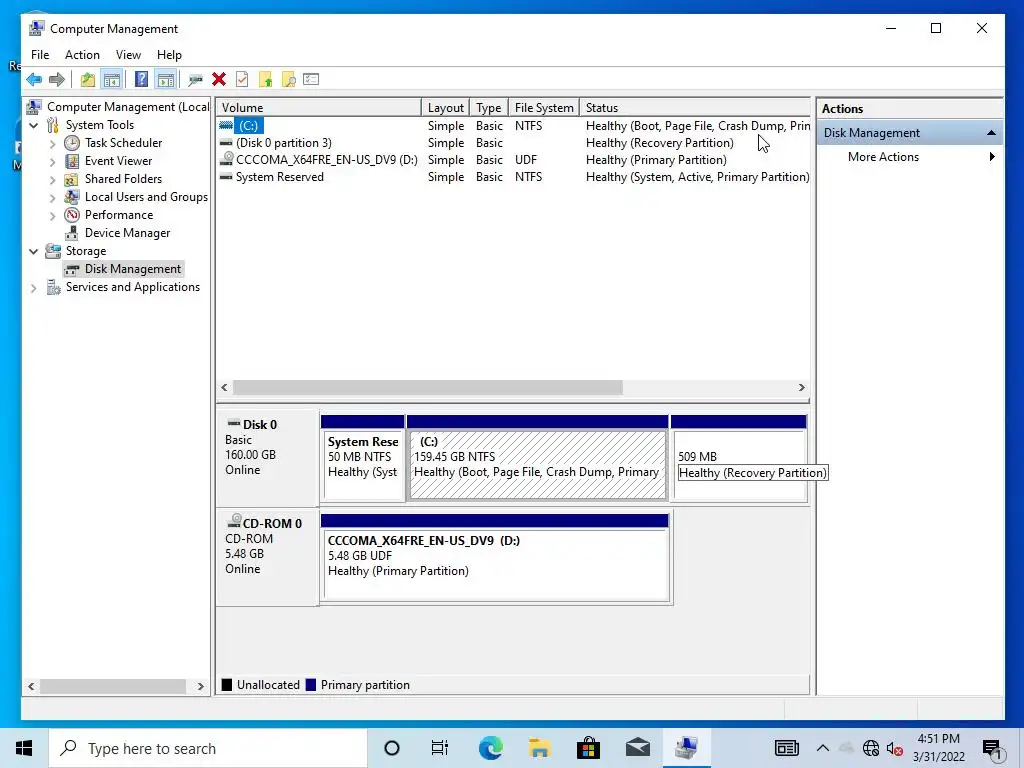Open File Explorer from the taskbar
The image size is (1024, 768).
(539, 748)
